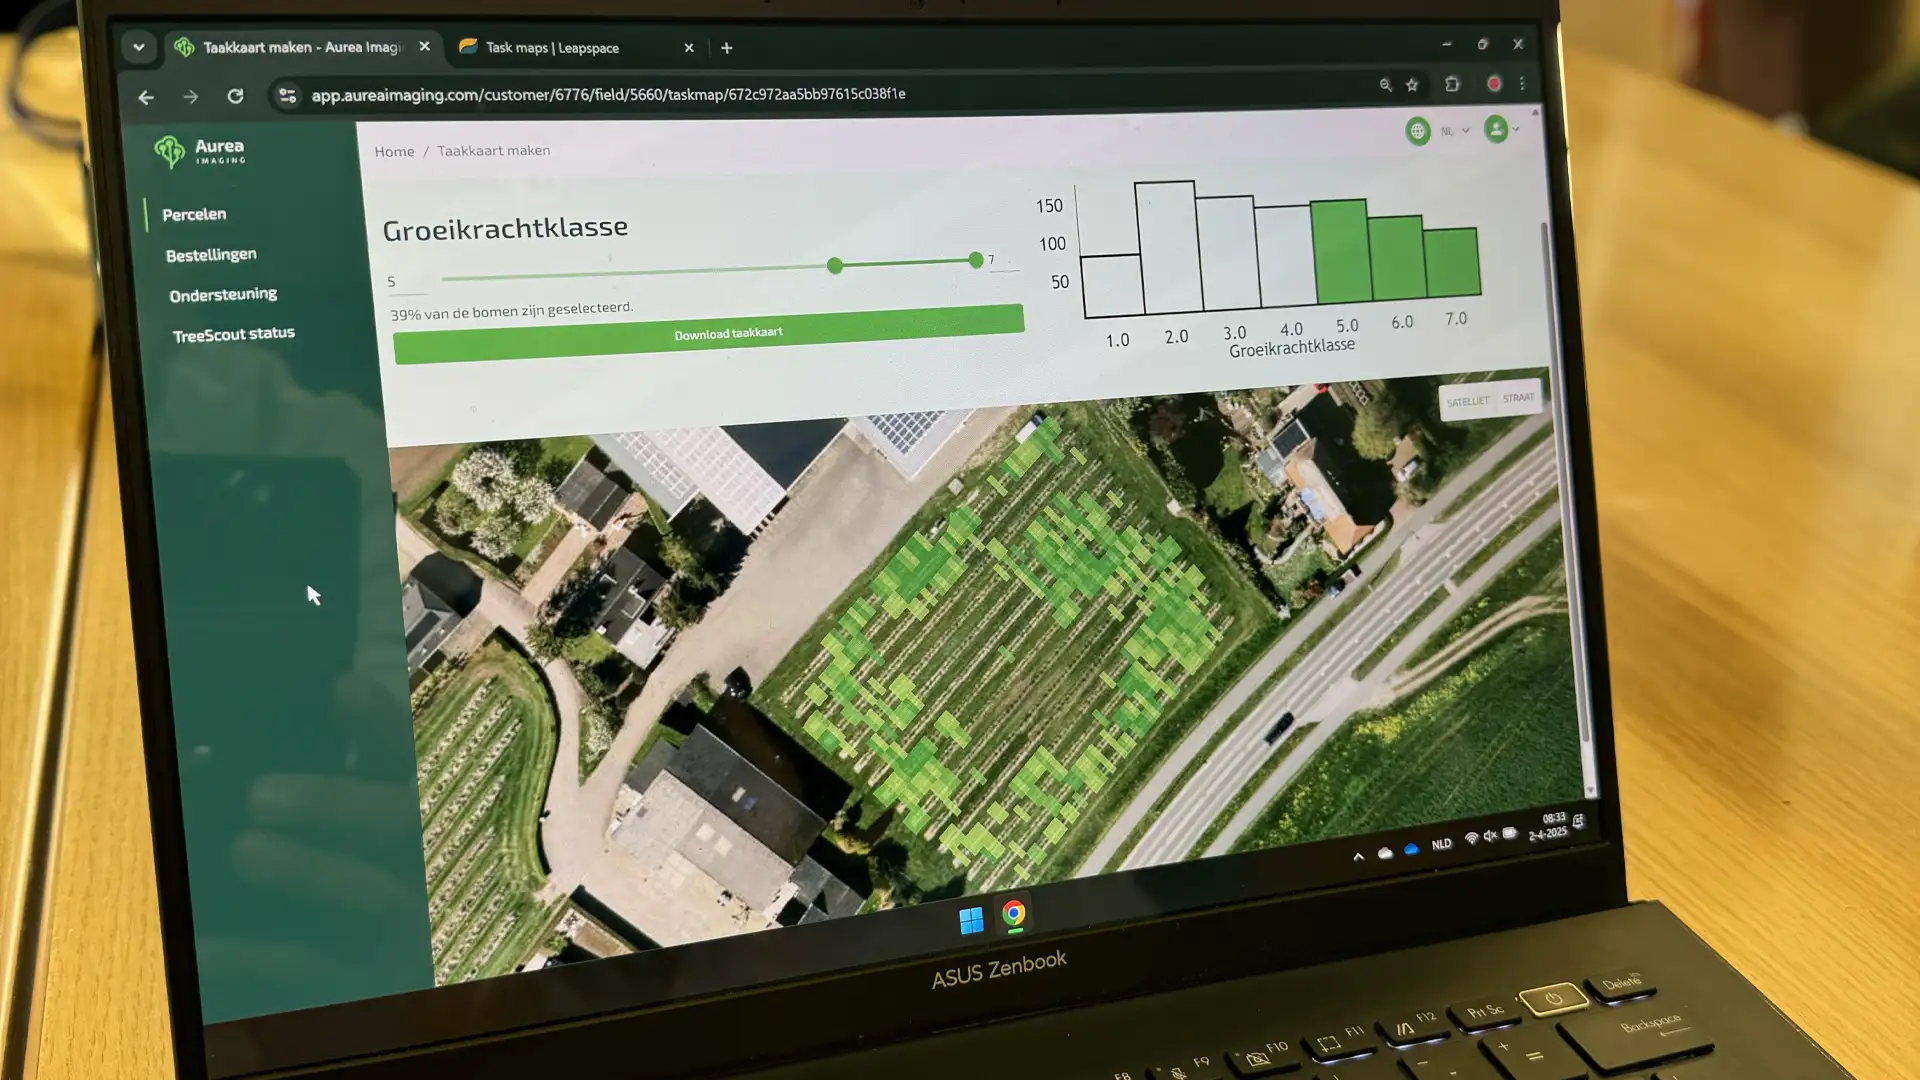Open Windows Start menu on taskbar

tap(970, 921)
